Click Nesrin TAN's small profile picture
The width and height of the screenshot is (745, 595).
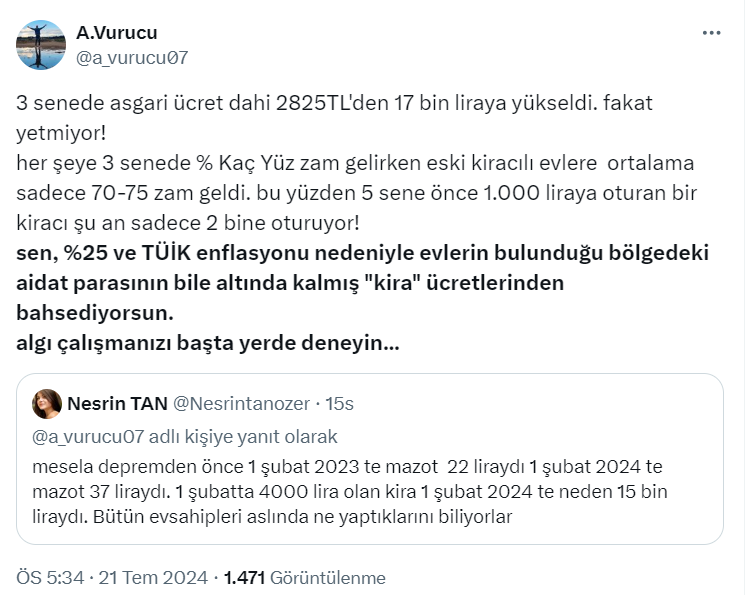coord(47,403)
